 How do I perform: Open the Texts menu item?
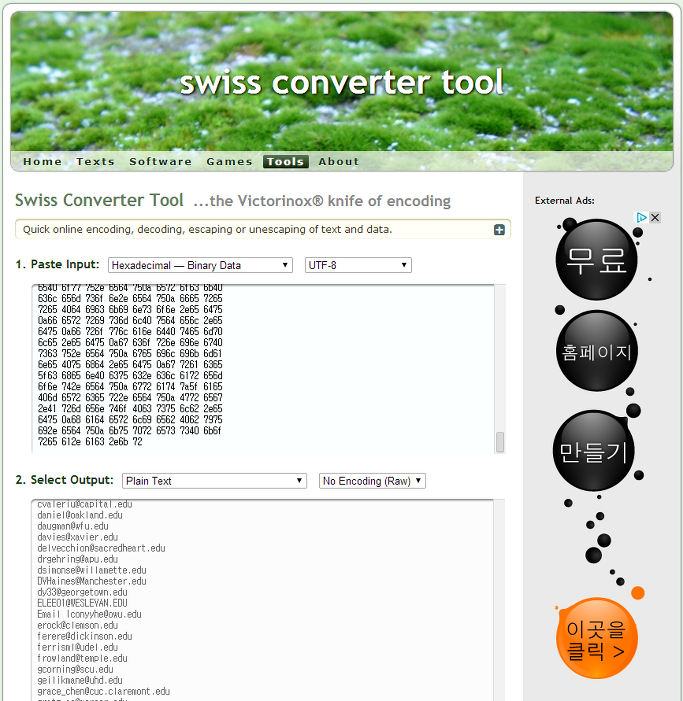[95, 162]
